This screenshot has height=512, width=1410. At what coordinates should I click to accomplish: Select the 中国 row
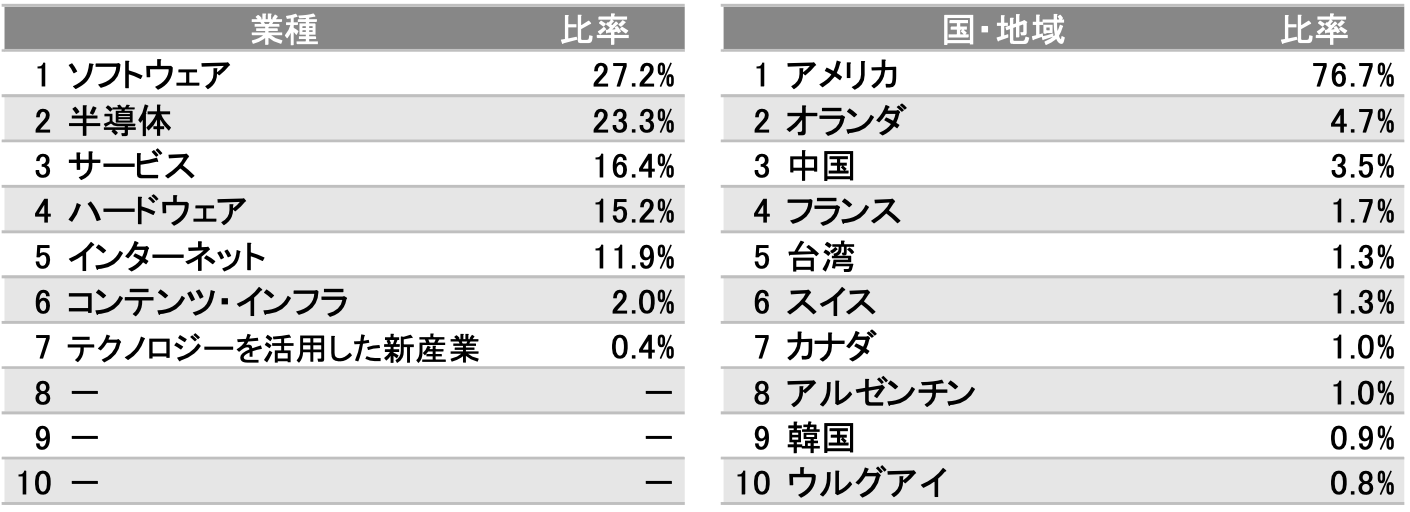tap(1062, 167)
